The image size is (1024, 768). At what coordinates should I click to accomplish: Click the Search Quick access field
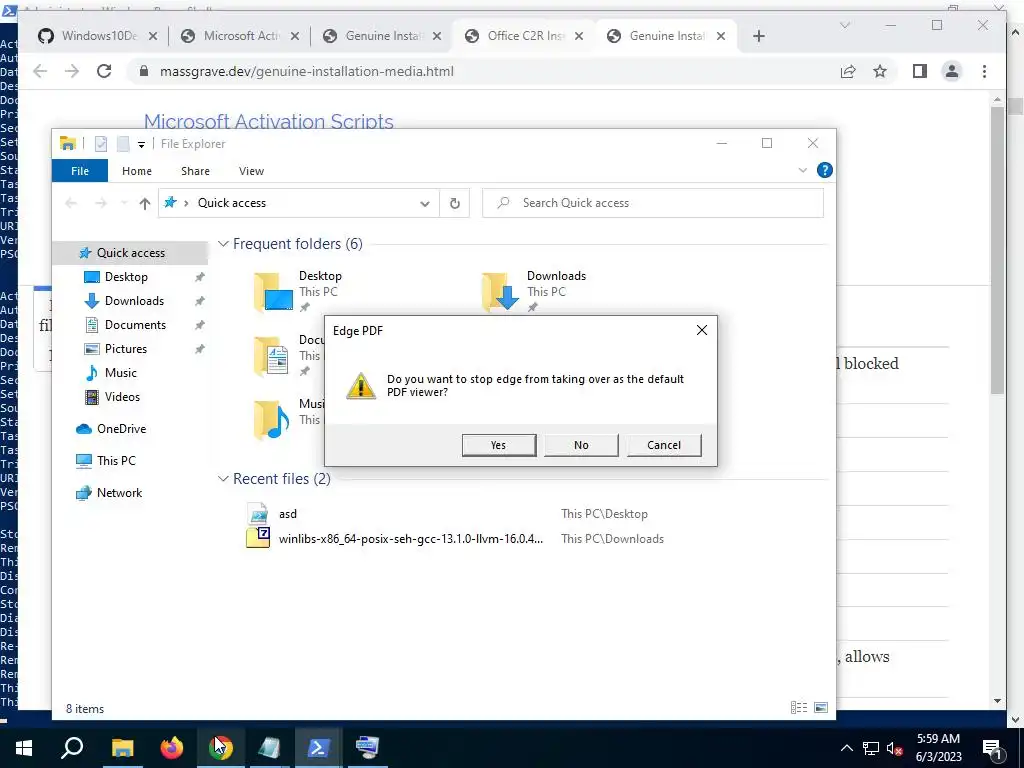[653, 203]
